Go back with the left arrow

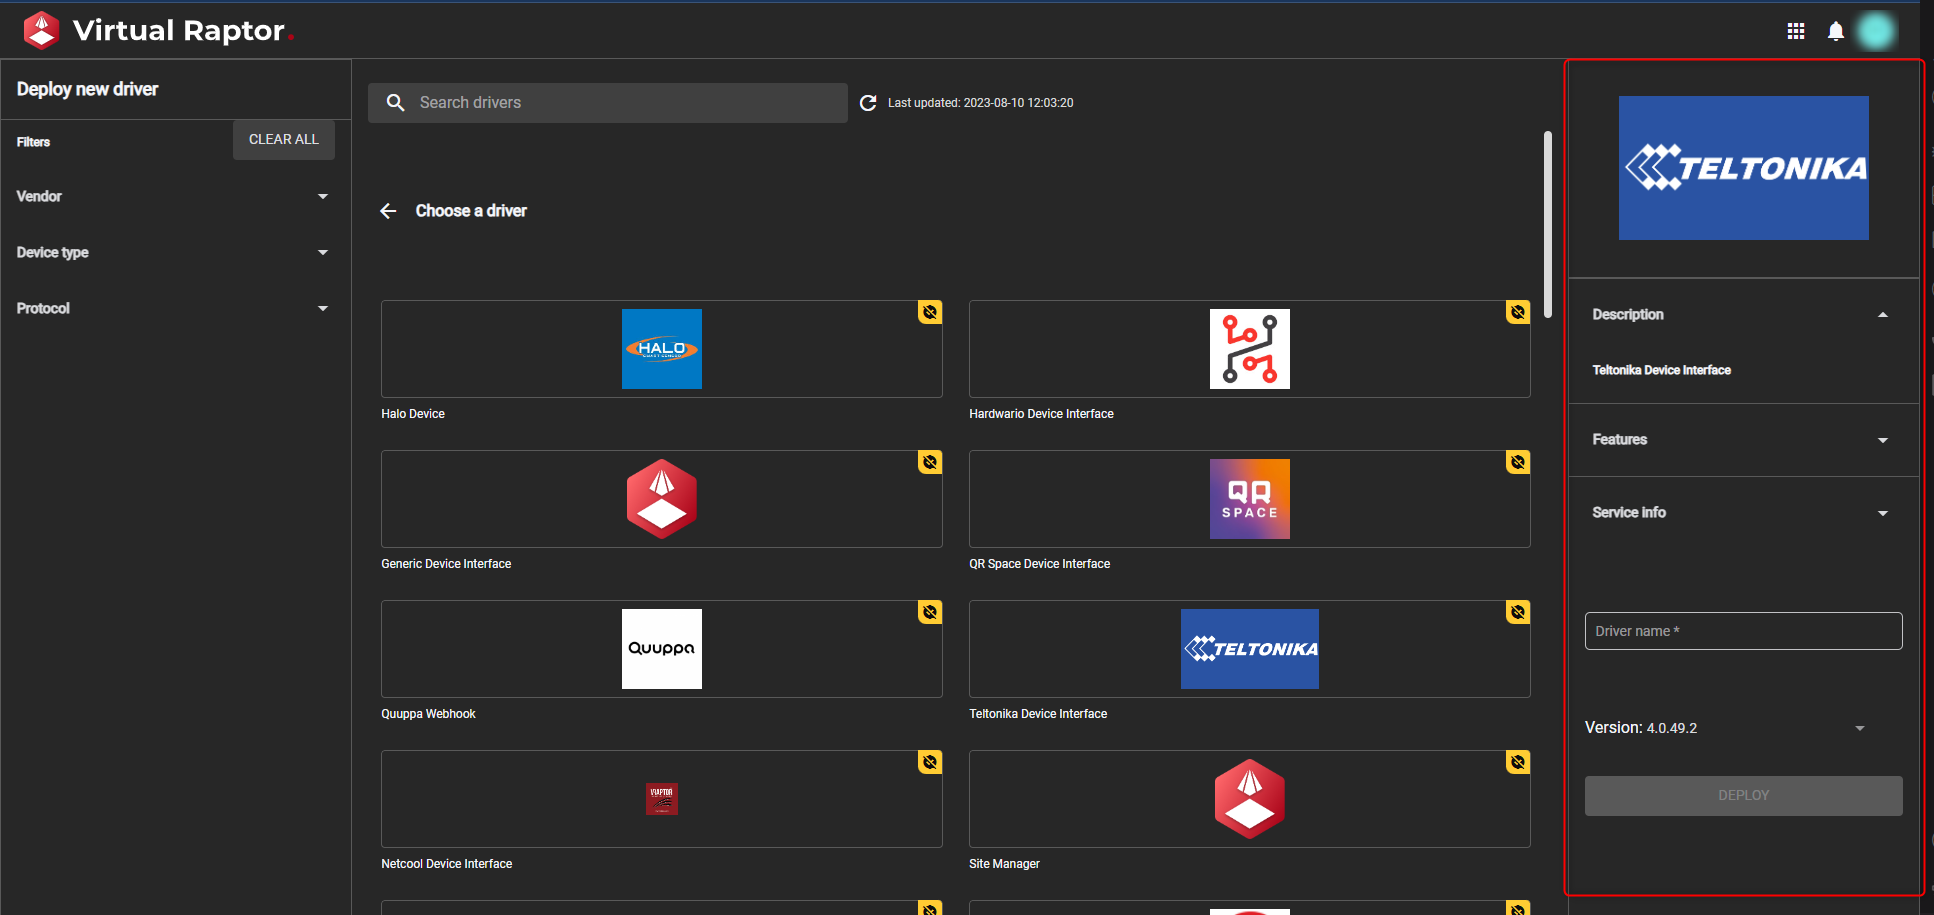pyautogui.click(x=388, y=211)
